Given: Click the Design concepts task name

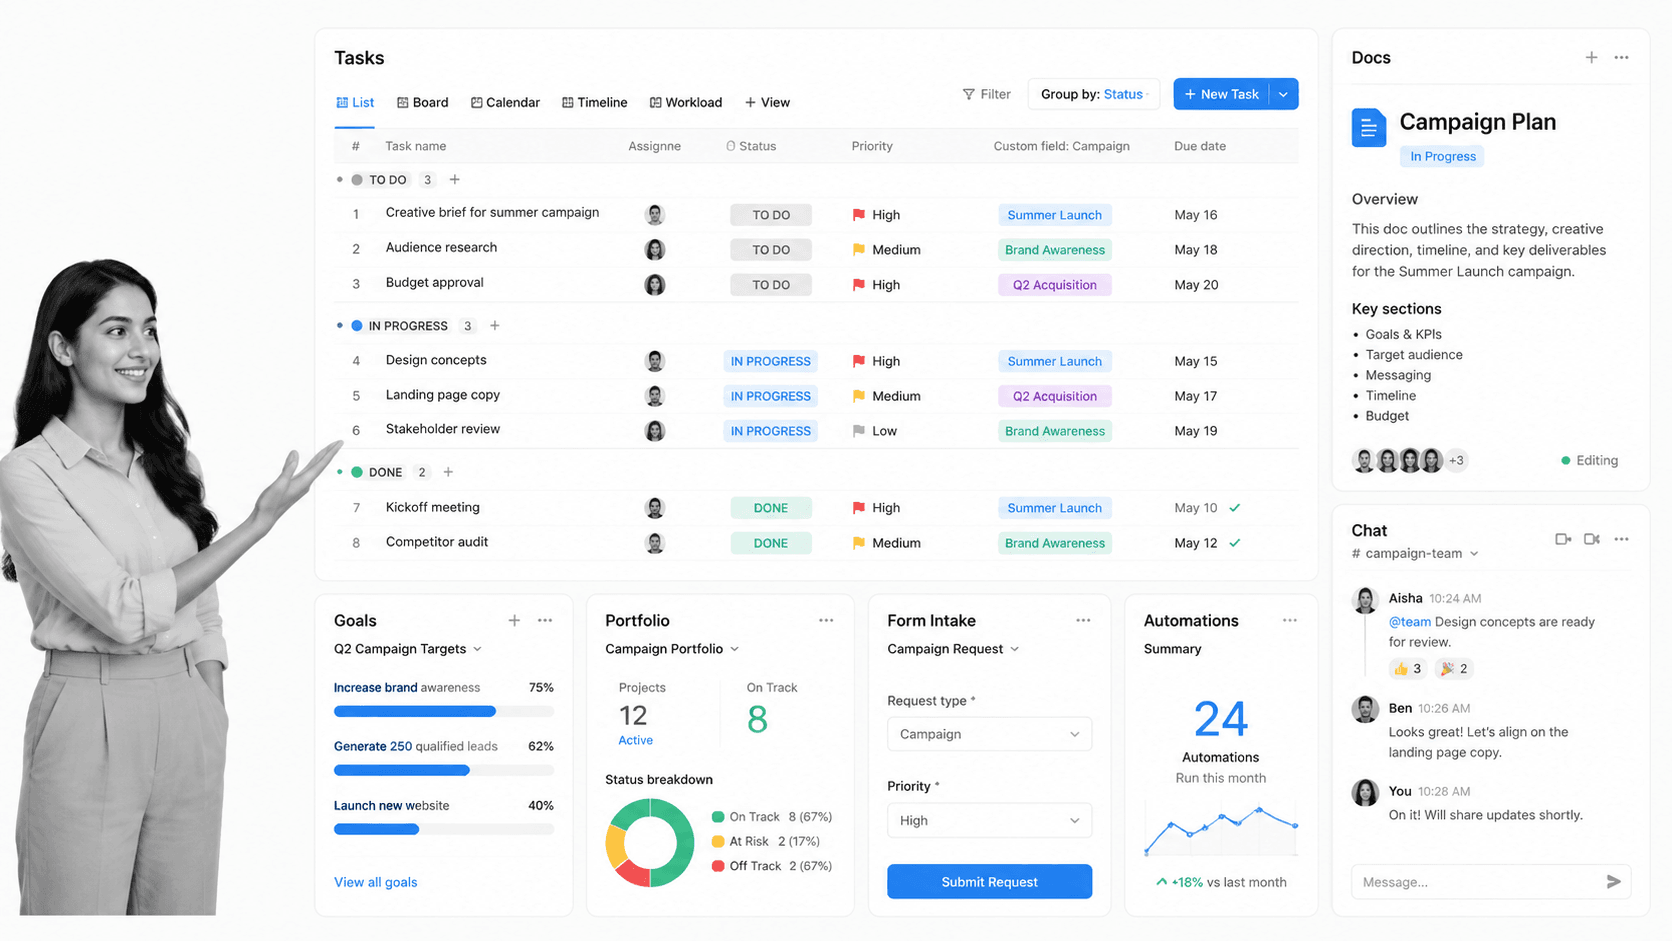Looking at the screenshot, I should [x=436, y=360].
